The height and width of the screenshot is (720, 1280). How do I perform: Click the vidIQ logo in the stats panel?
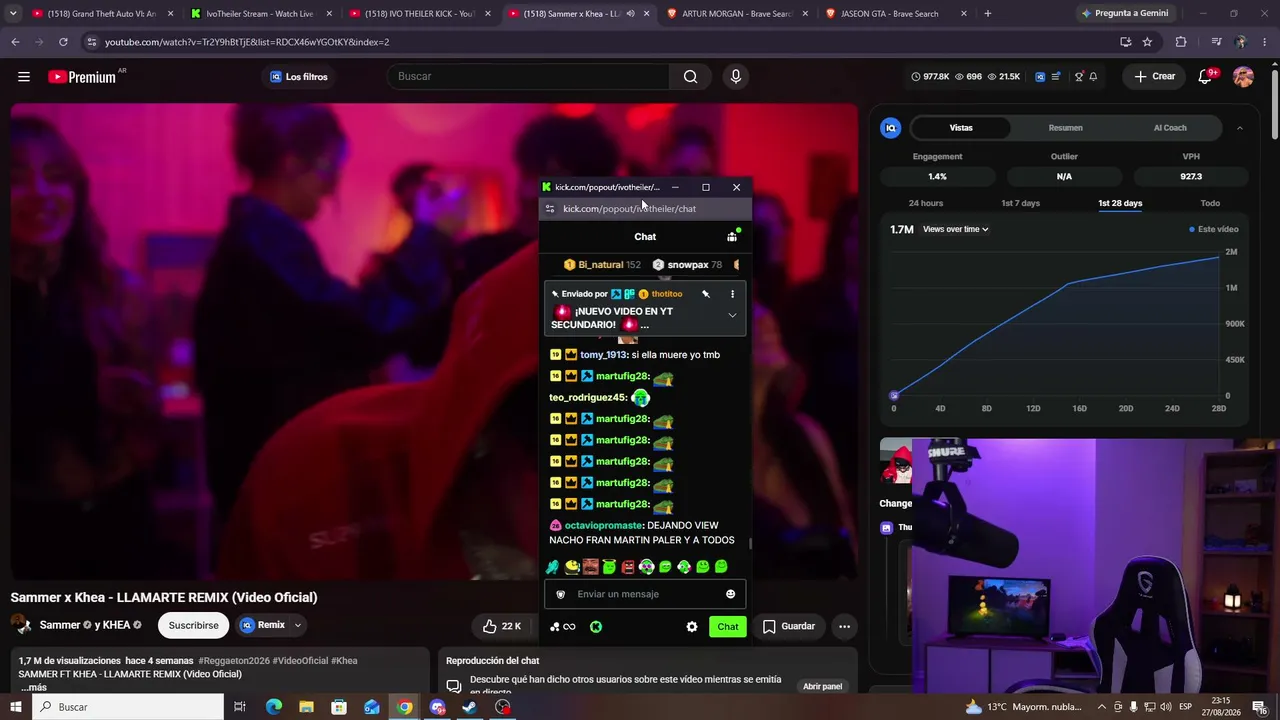coord(890,128)
